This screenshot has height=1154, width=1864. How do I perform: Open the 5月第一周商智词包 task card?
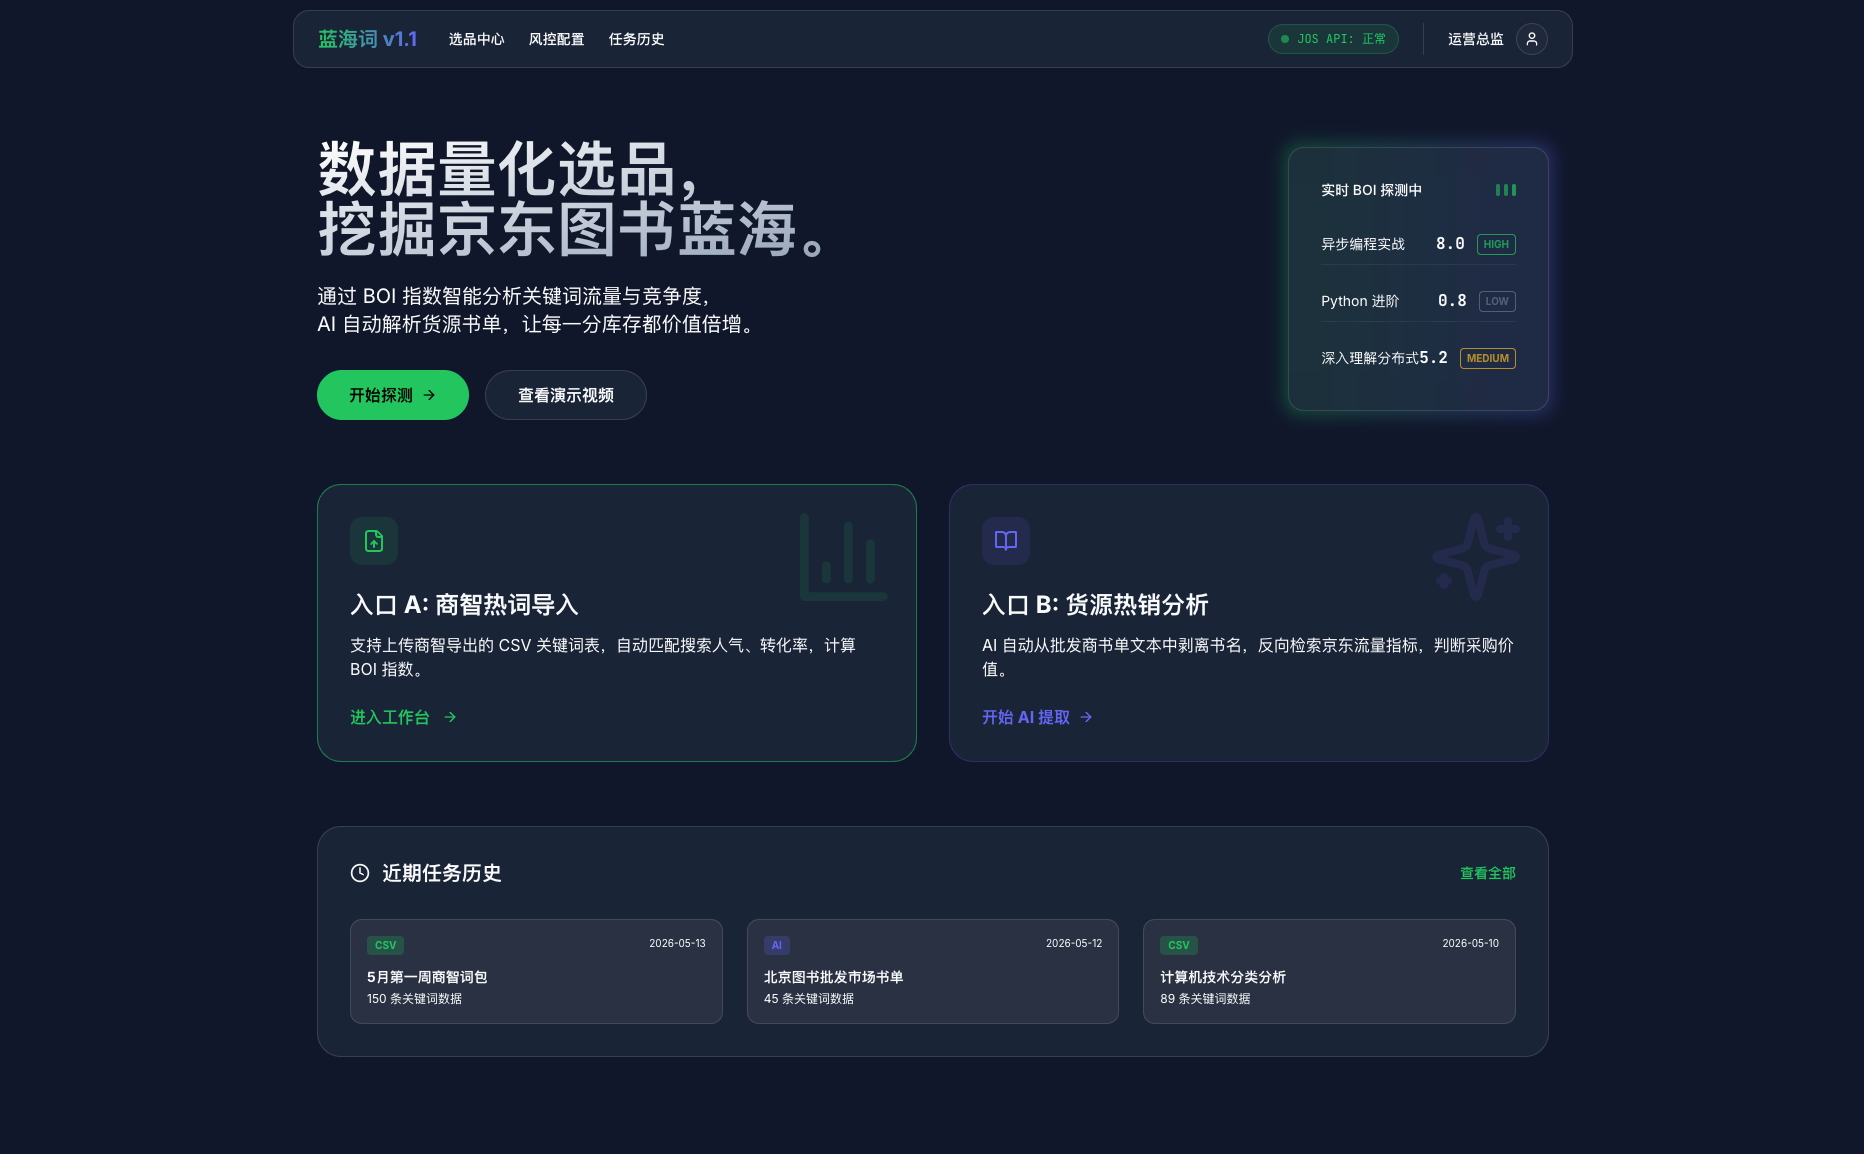536,971
